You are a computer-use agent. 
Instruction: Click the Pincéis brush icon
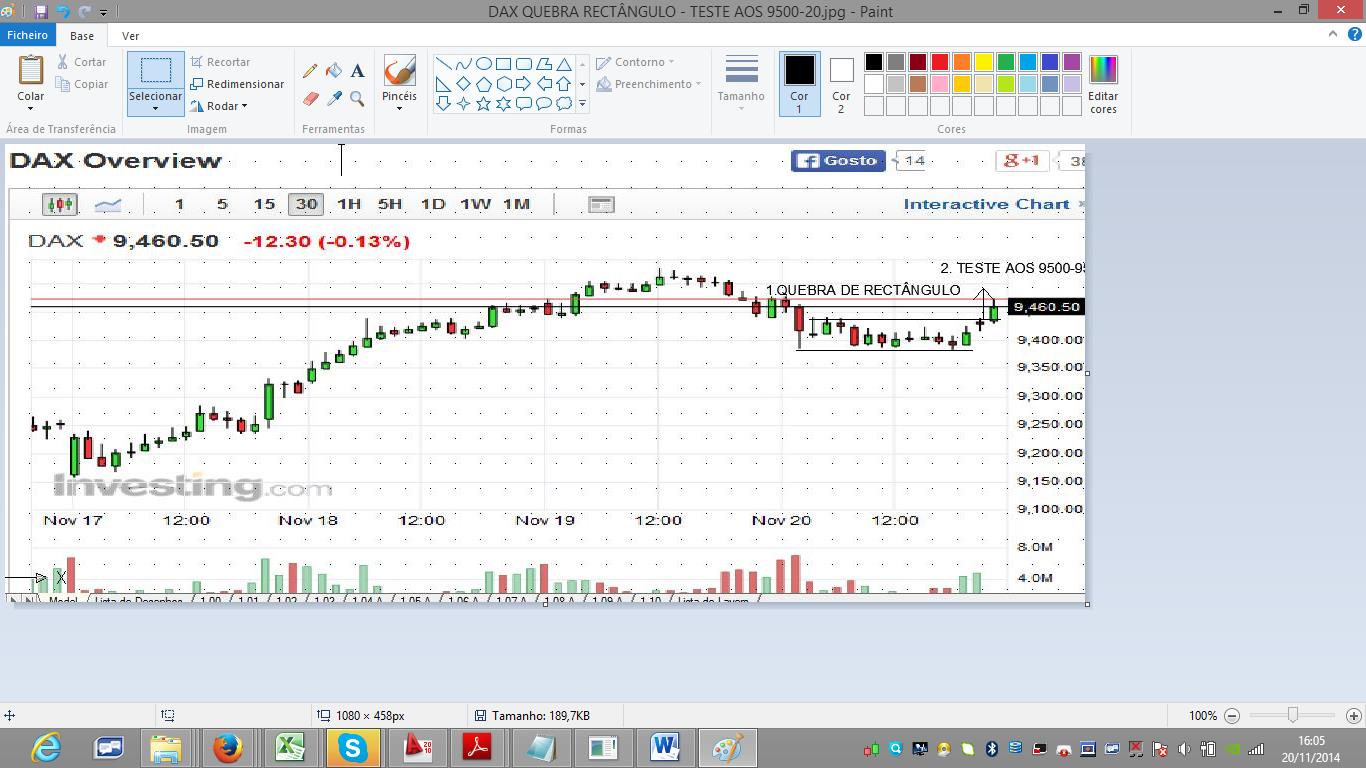click(x=399, y=71)
